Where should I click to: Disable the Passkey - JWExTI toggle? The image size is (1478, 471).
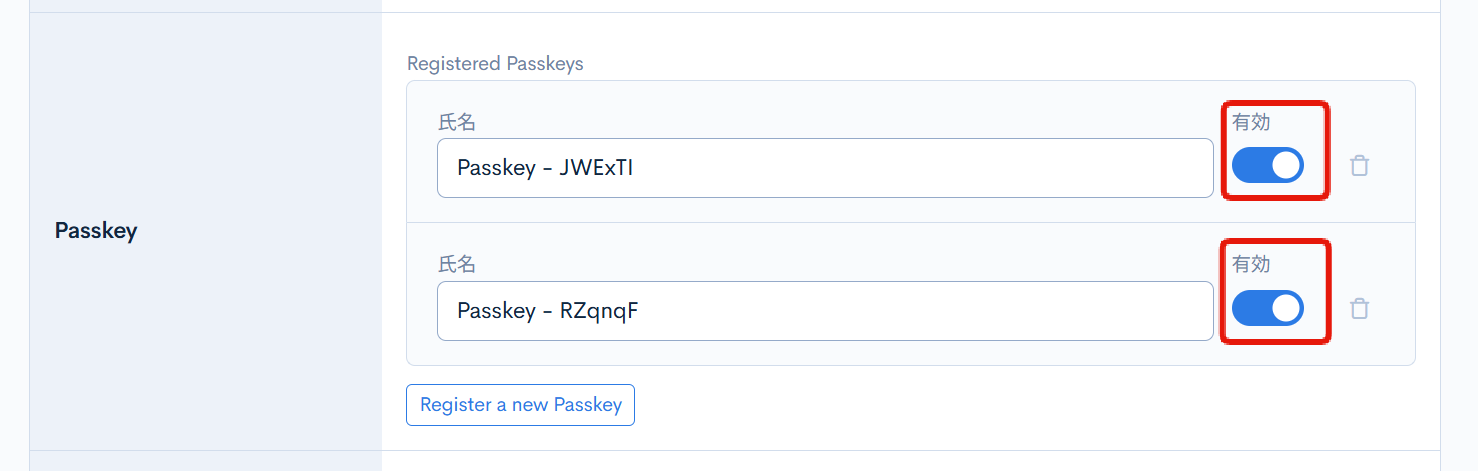1267,165
